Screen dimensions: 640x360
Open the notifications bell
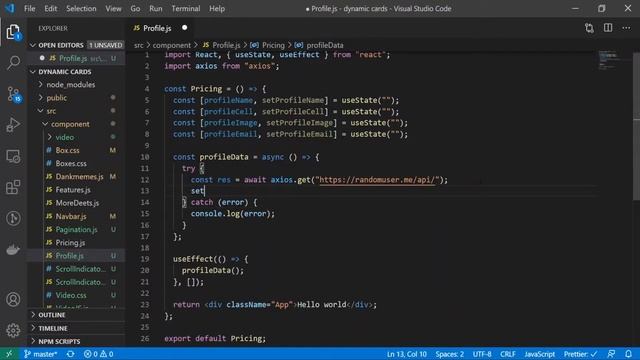click(x=629, y=354)
